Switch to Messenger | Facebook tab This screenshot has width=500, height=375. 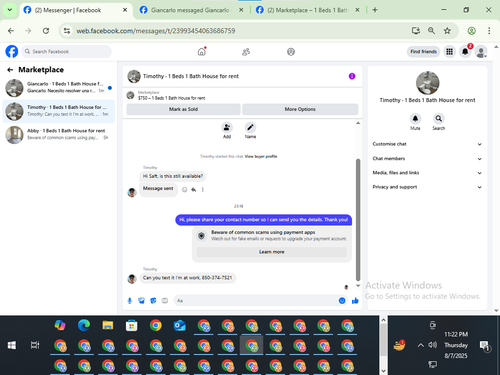pyautogui.click(x=76, y=10)
